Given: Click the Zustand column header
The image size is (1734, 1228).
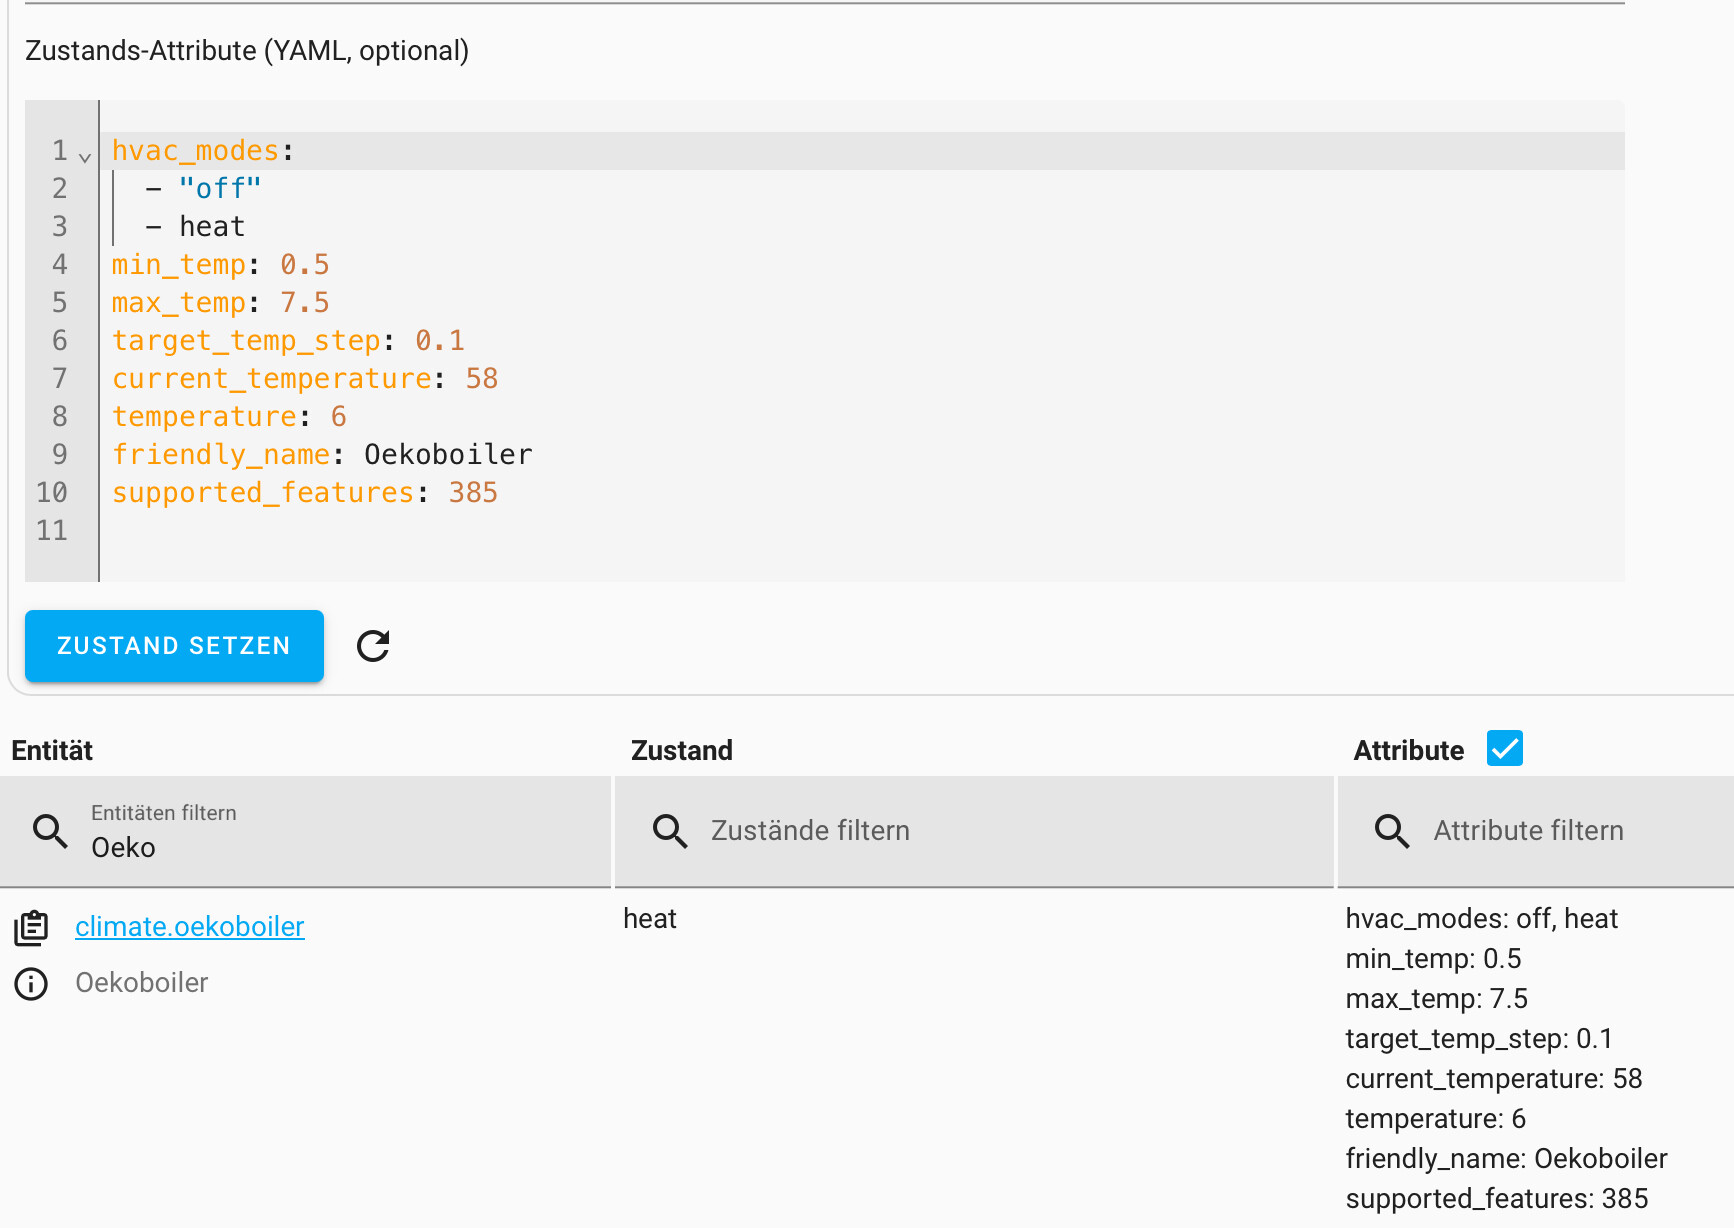Looking at the screenshot, I should [x=682, y=751].
